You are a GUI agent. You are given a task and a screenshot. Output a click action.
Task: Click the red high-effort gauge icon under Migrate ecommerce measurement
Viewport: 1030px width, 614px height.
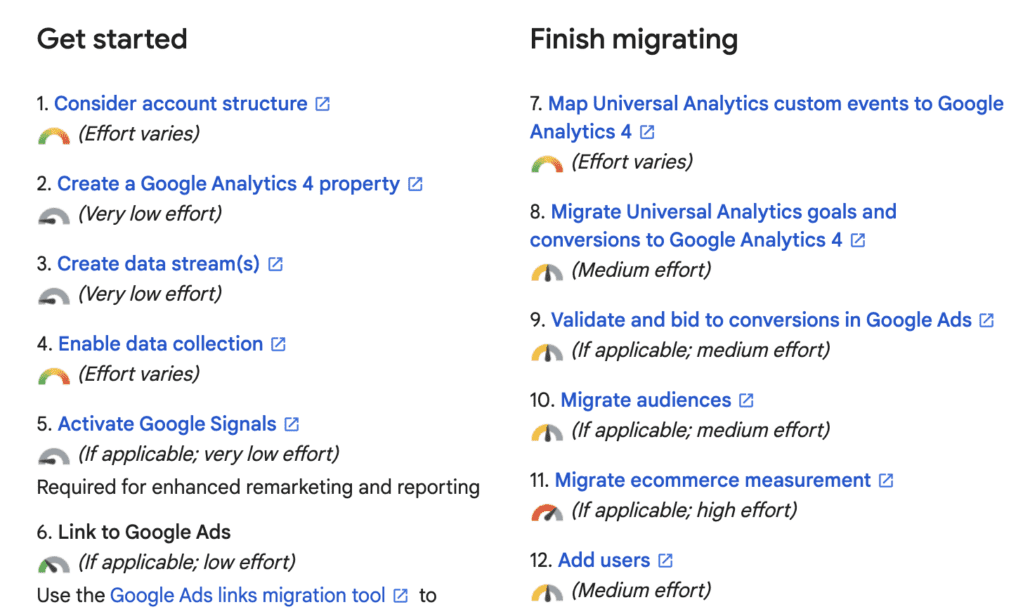[x=547, y=512]
